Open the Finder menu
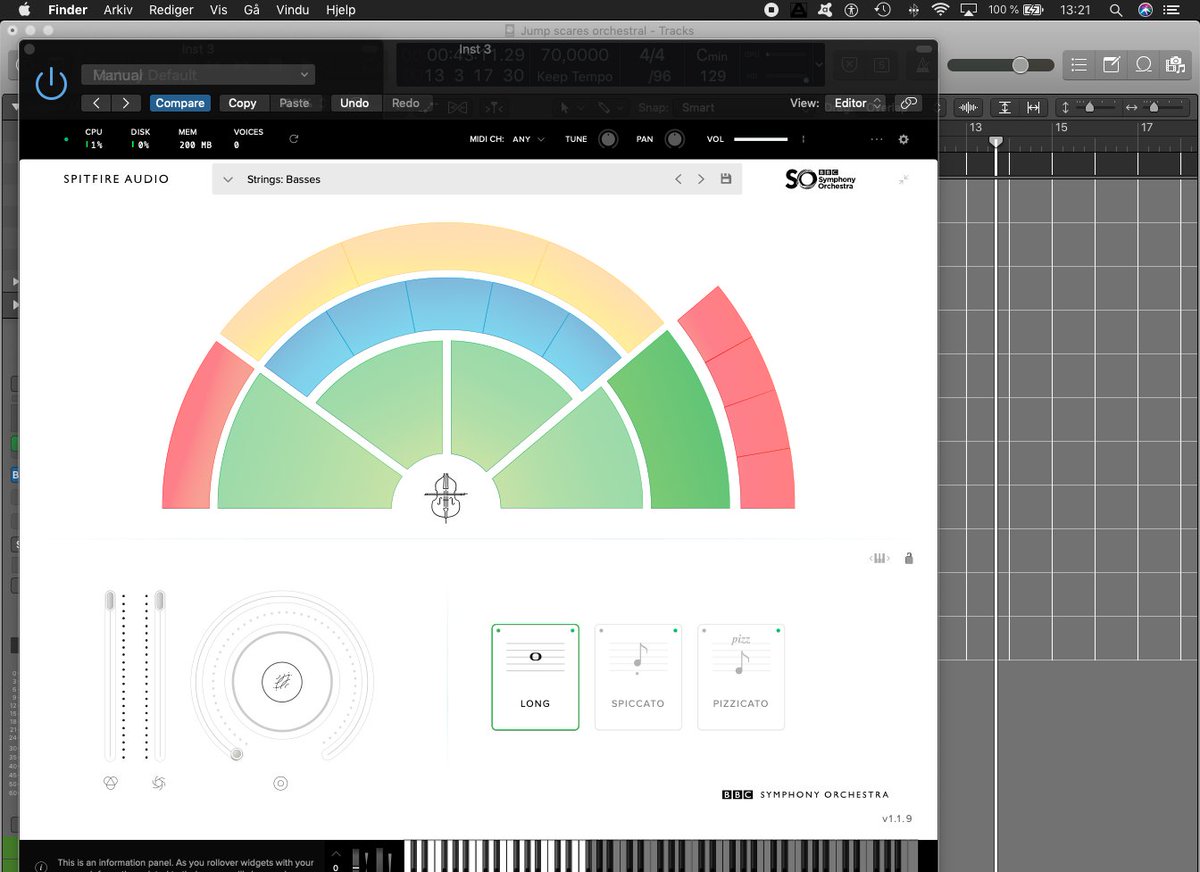Image resolution: width=1200 pixels, height=872 pixels. tap(68, 10)
